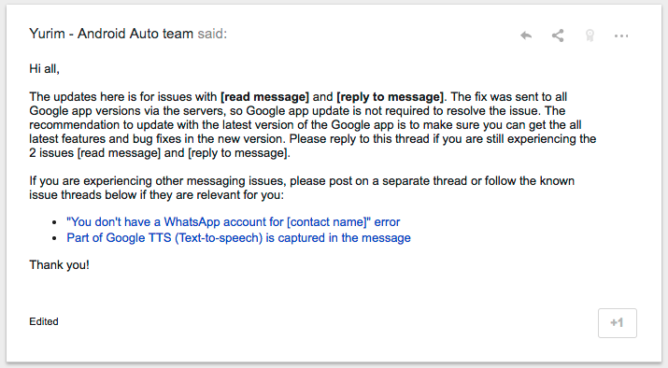Mark post with the ribbon badge icon
The height and width of the screenshot is (368, 668).
tap(590, 35)
